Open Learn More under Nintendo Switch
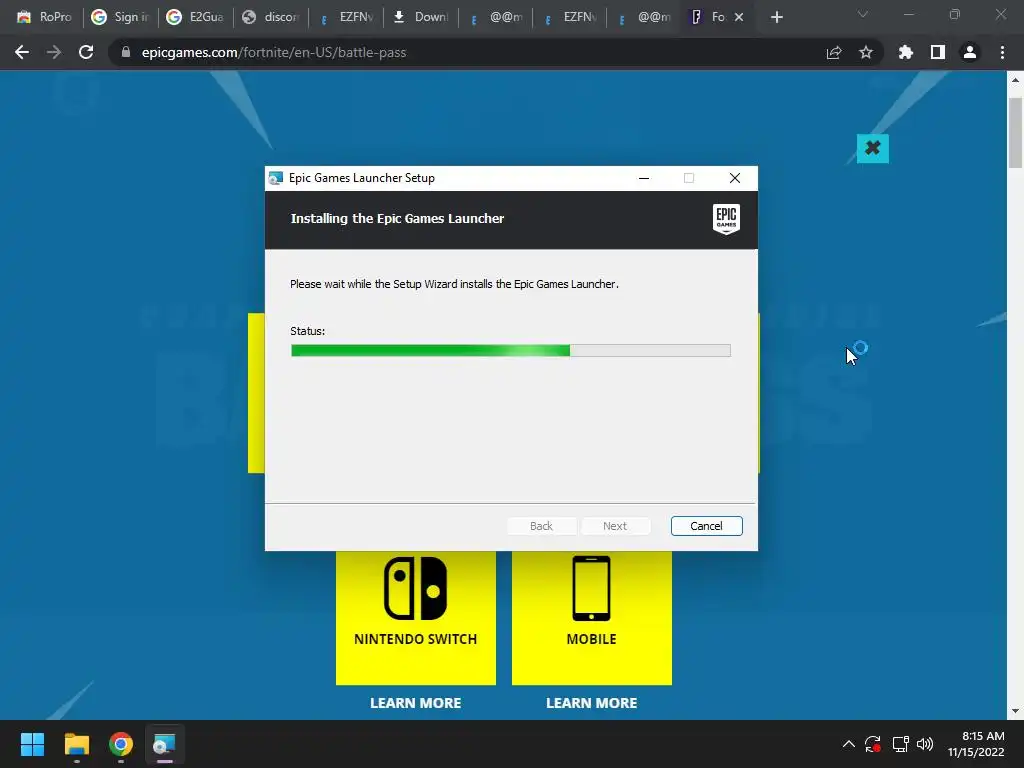The image size is (1024, 768). point(415,703)
